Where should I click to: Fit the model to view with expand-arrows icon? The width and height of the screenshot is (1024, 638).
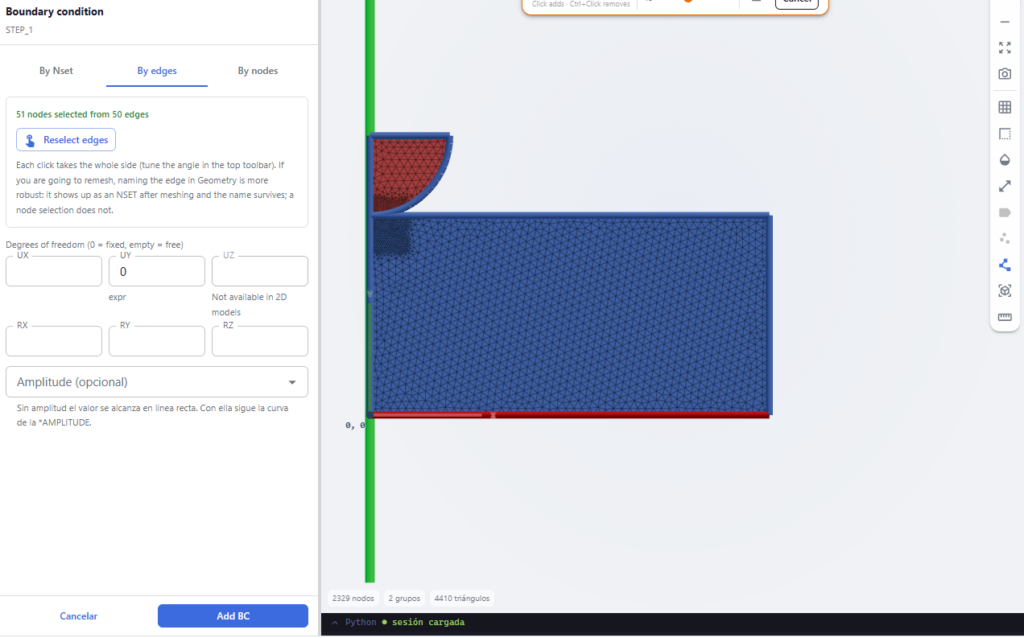(x=1004, y=48)
